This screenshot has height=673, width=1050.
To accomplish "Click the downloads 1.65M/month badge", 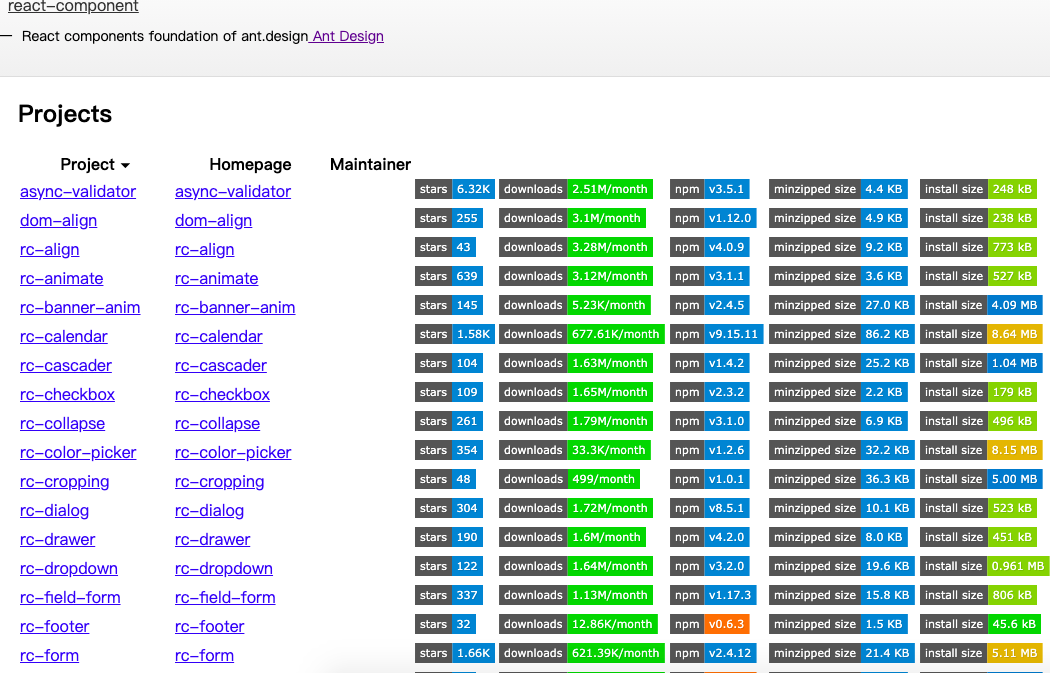I will pos(575,392).
